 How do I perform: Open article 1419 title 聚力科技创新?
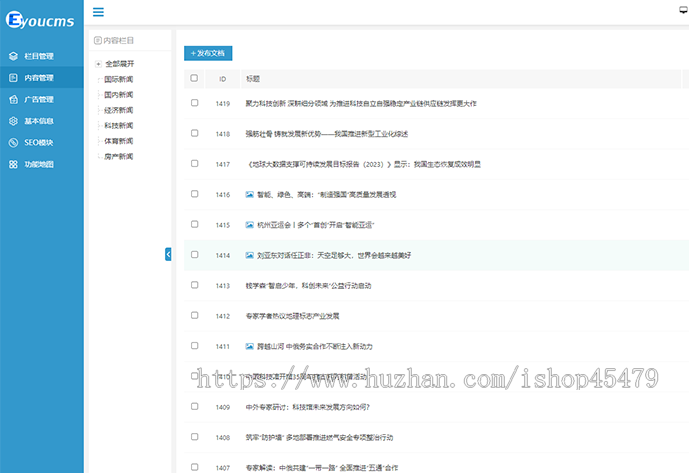click(x=361, y=104)
